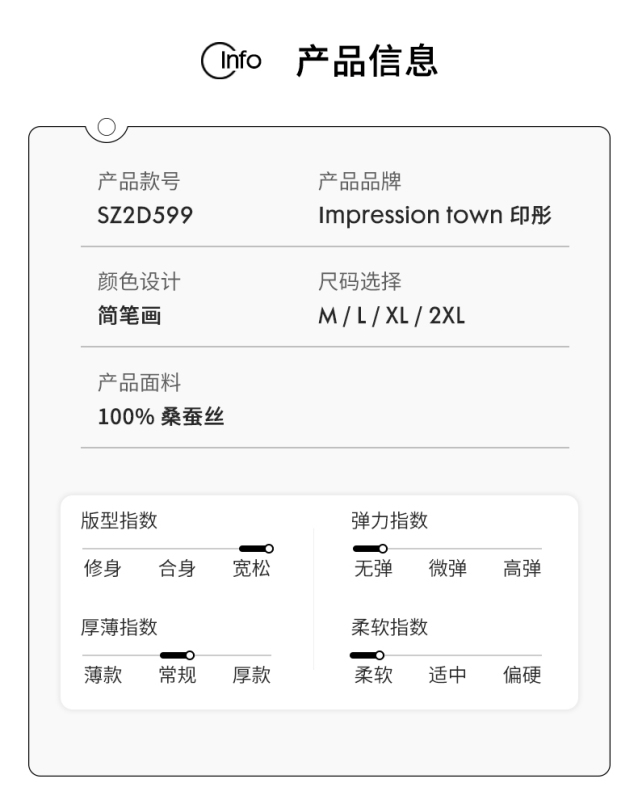The height and width of the screenshot is (800, 638).
Task: Click the 简笔画 color design value
Action: tap(129, 315)
